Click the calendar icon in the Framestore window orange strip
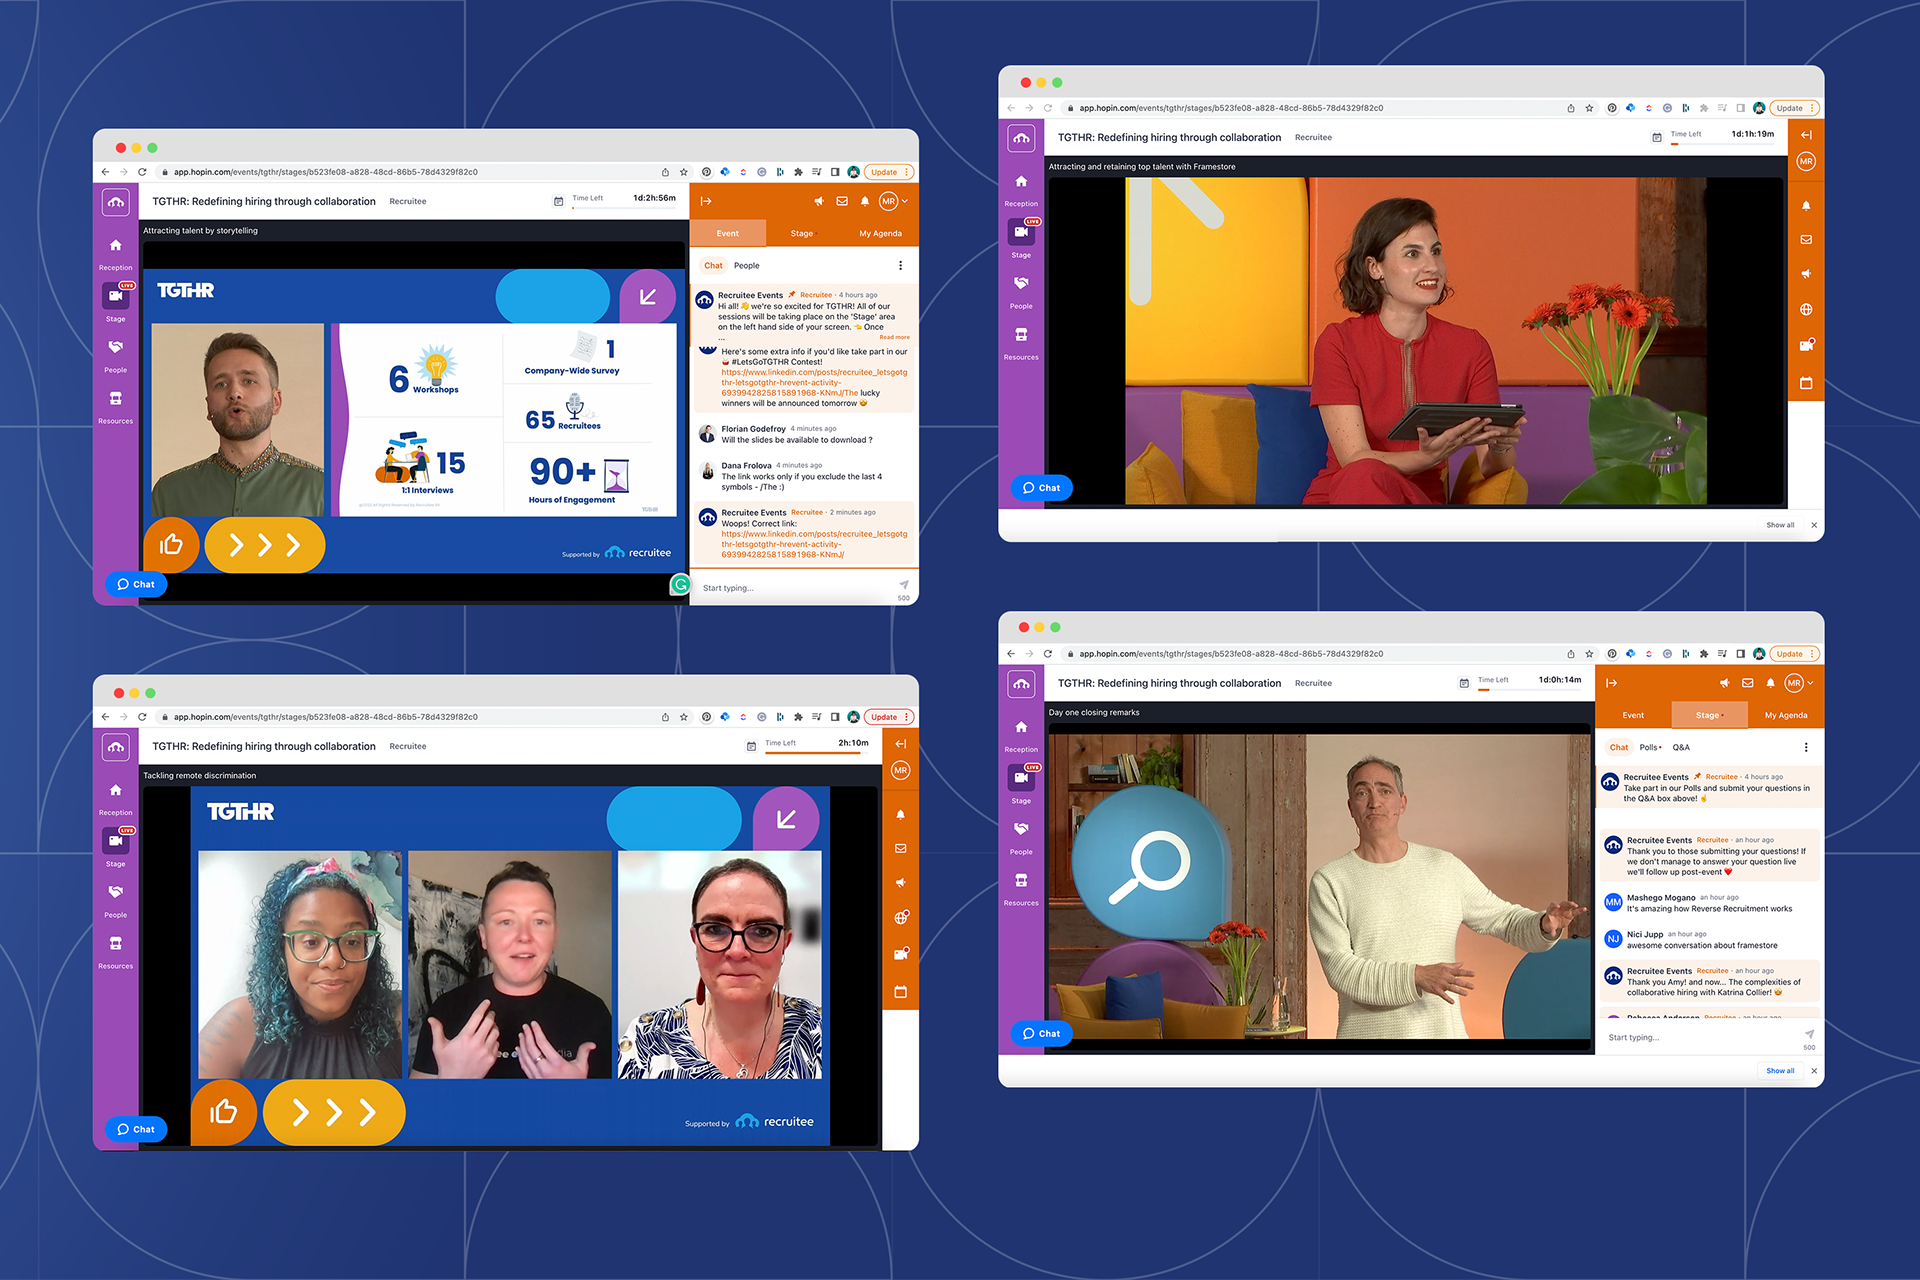This screenshot has width=1920, height=1280. coord(1806,383)
